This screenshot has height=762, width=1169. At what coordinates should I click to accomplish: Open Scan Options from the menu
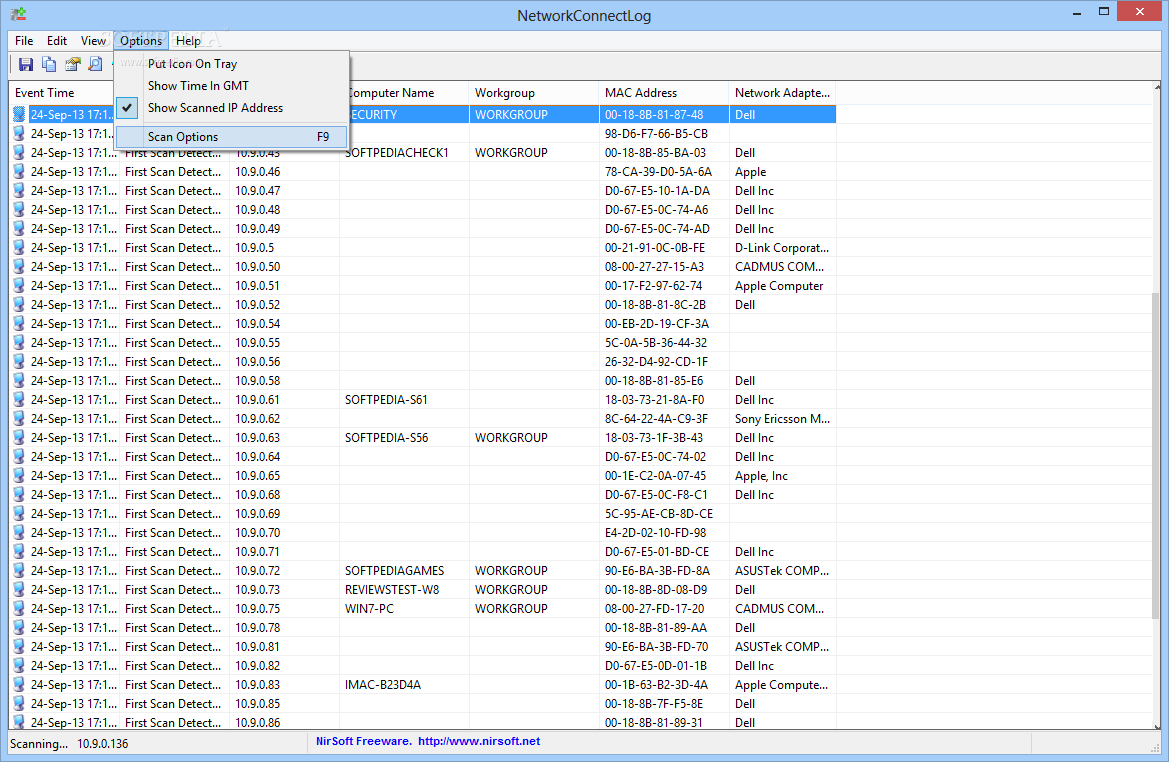tap(232, 136)
